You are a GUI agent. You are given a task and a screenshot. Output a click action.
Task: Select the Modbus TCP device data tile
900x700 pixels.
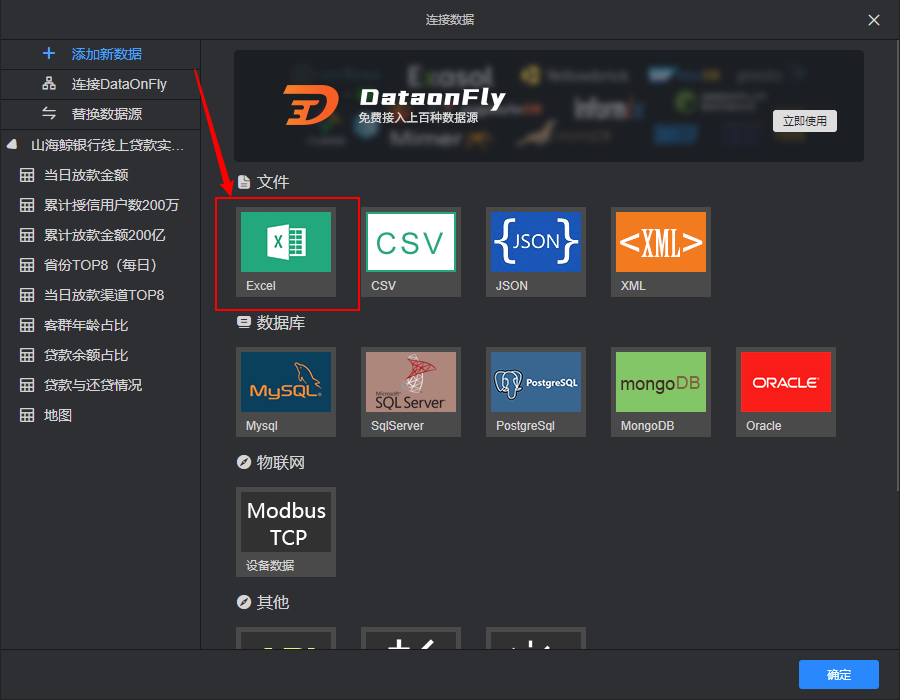(x=286, y=532)
